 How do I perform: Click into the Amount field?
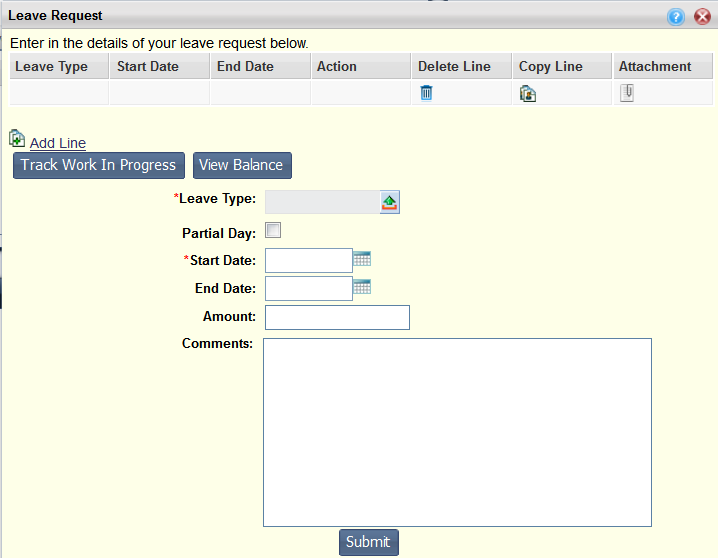pyautogui.click(x=337, y=317)
